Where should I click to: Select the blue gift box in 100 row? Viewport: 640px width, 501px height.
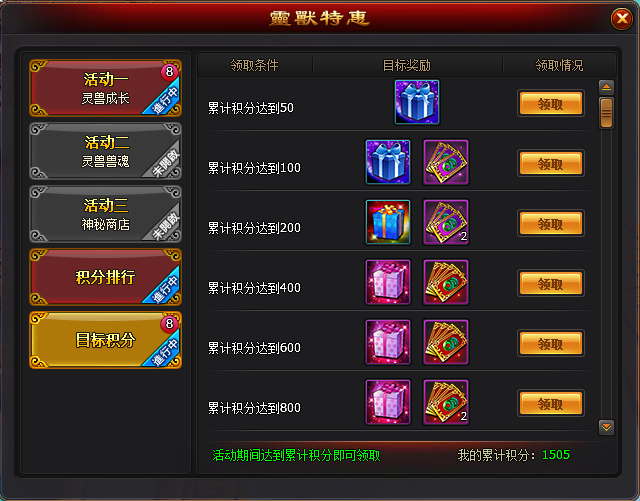coord(388,162)
